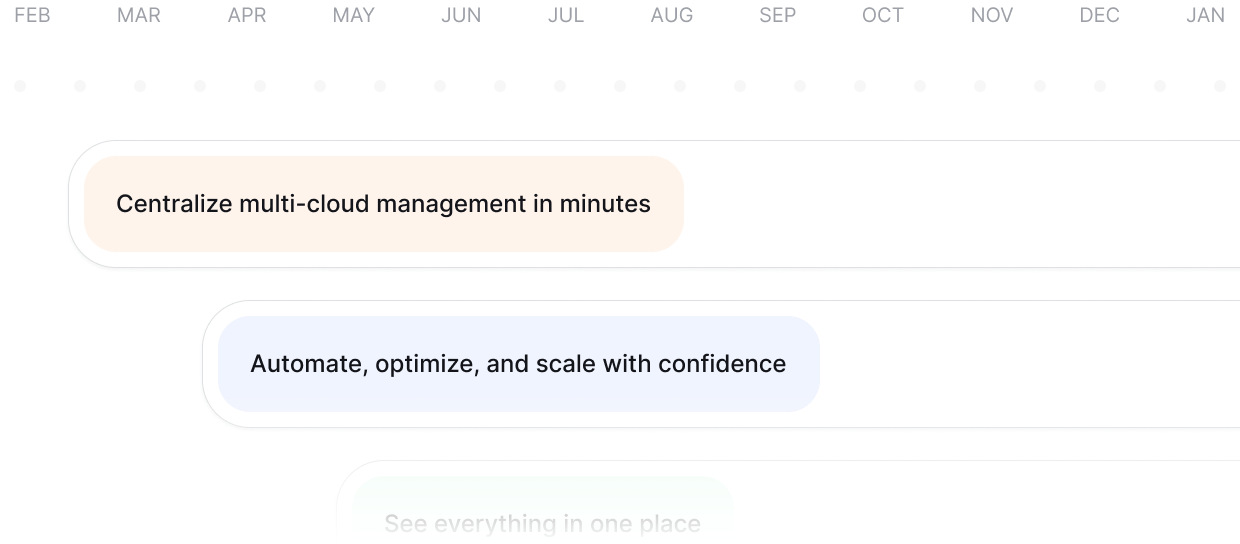Click the timeline dot beneath MAR label

[140, 86]
